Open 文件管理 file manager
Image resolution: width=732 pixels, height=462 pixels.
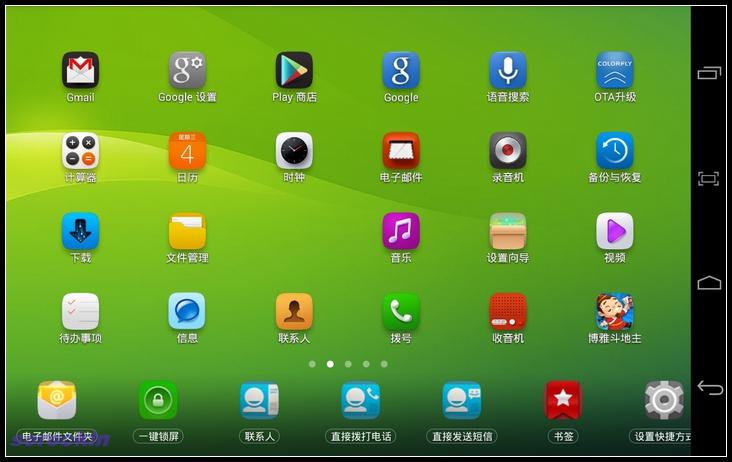tap(187, 231)
